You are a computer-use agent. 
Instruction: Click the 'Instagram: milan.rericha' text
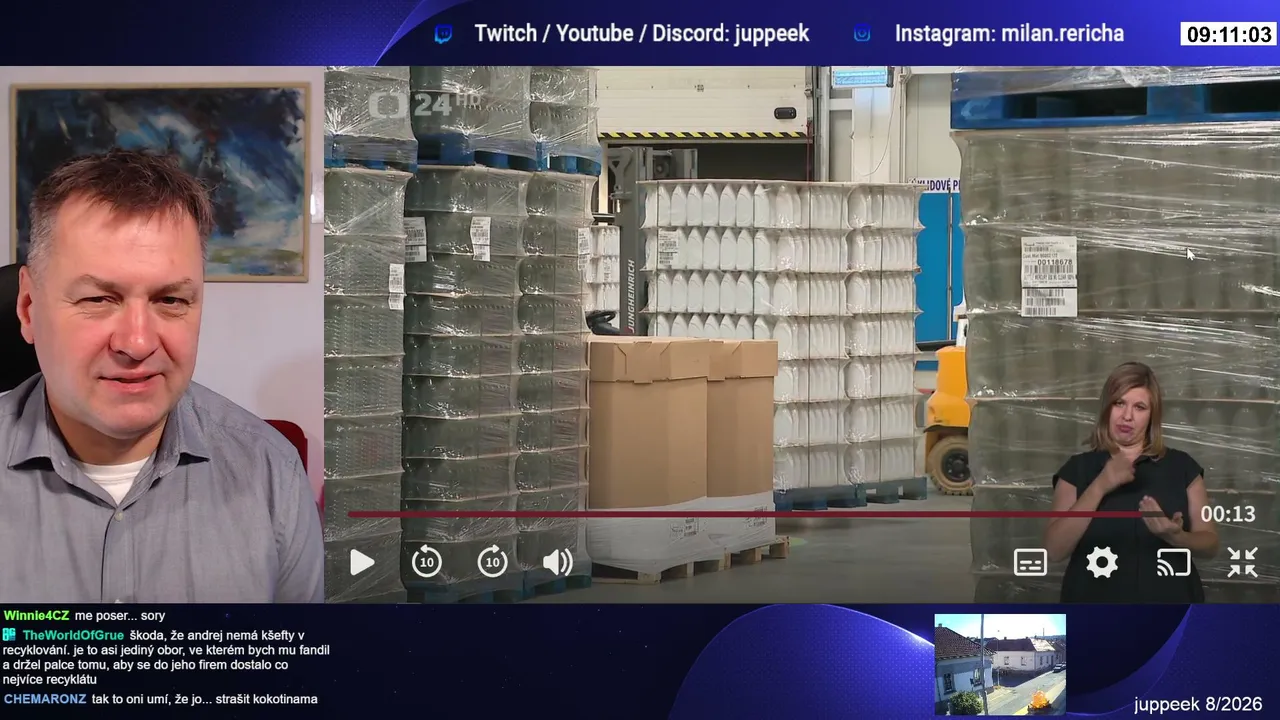[1009, 34]
